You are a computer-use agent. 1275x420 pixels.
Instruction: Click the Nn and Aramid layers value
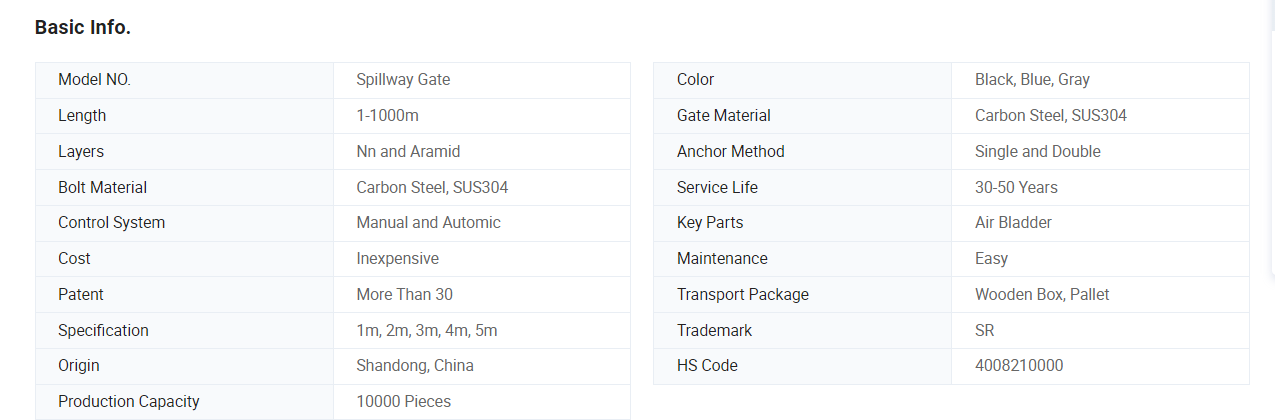[408, 152]
